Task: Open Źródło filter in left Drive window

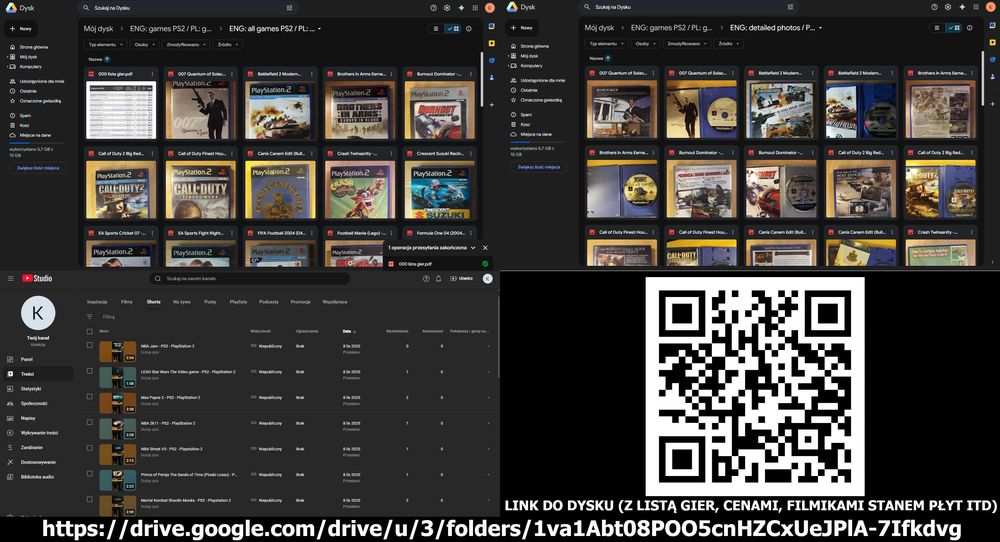Action: pyautogui.click(x=227, y=45)
